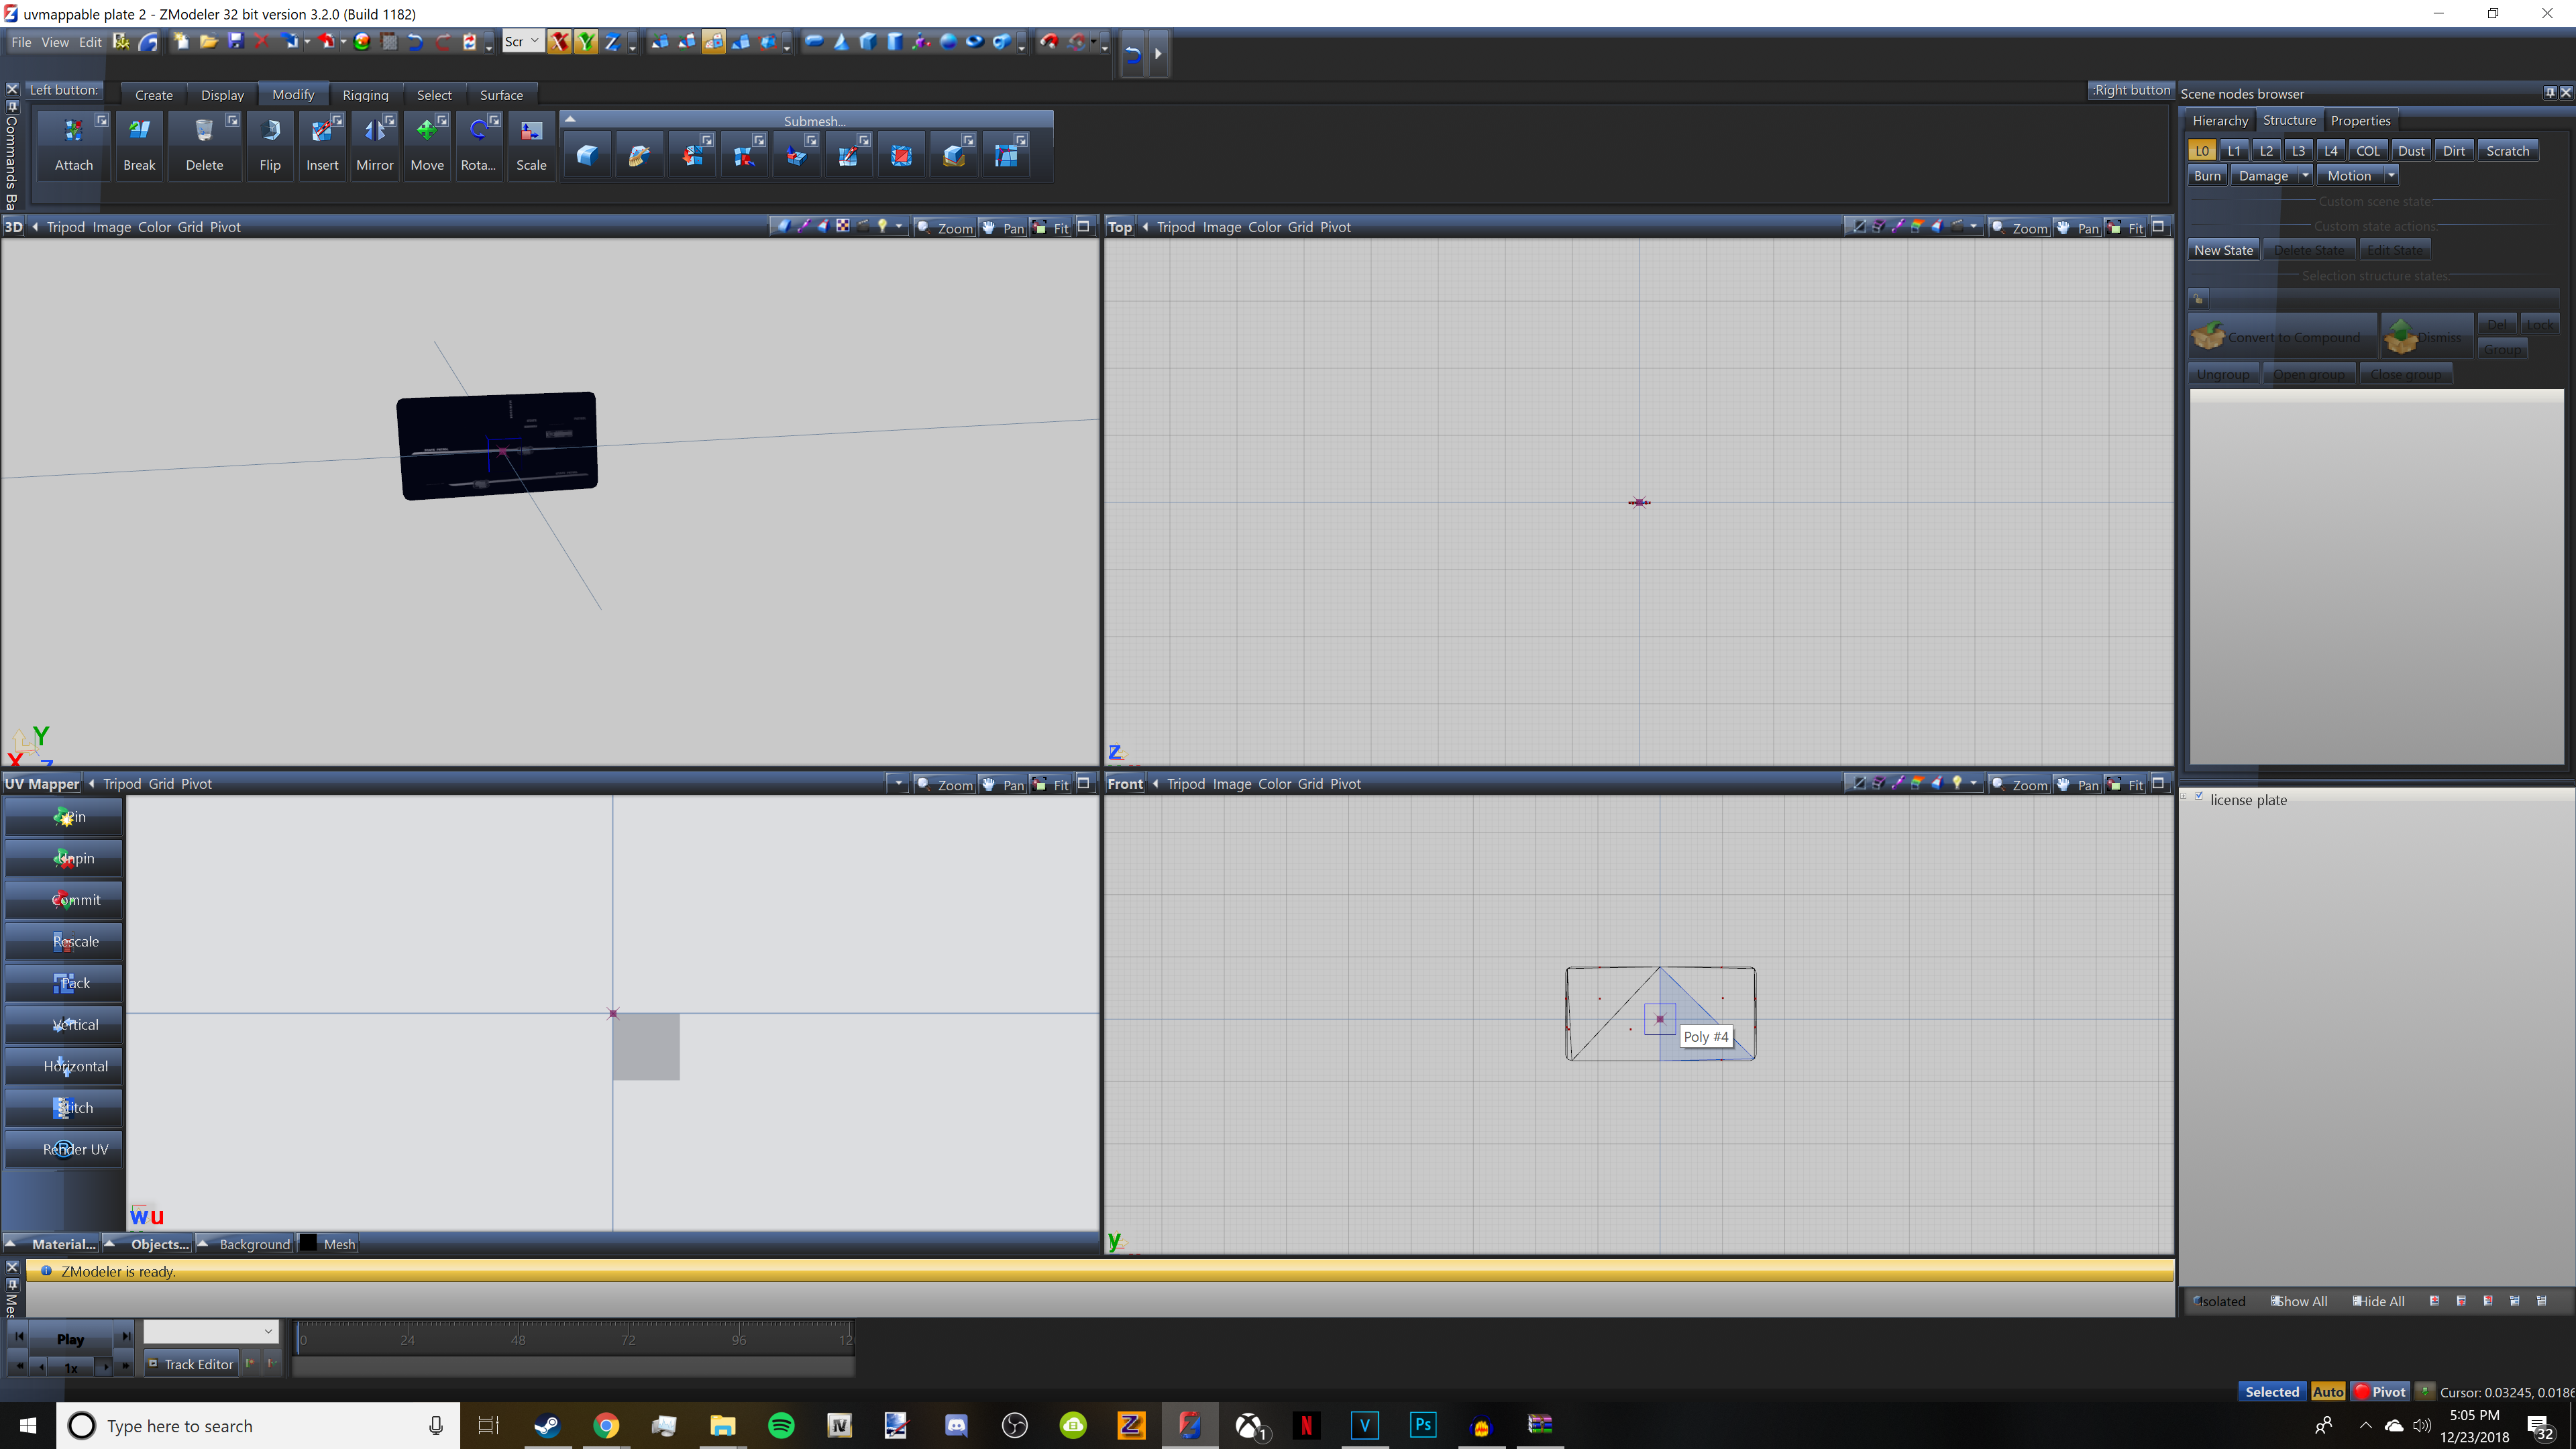Toggle the X axis constraint icon
Screen dimensions: 2576x1449
(x=559, y=41)
